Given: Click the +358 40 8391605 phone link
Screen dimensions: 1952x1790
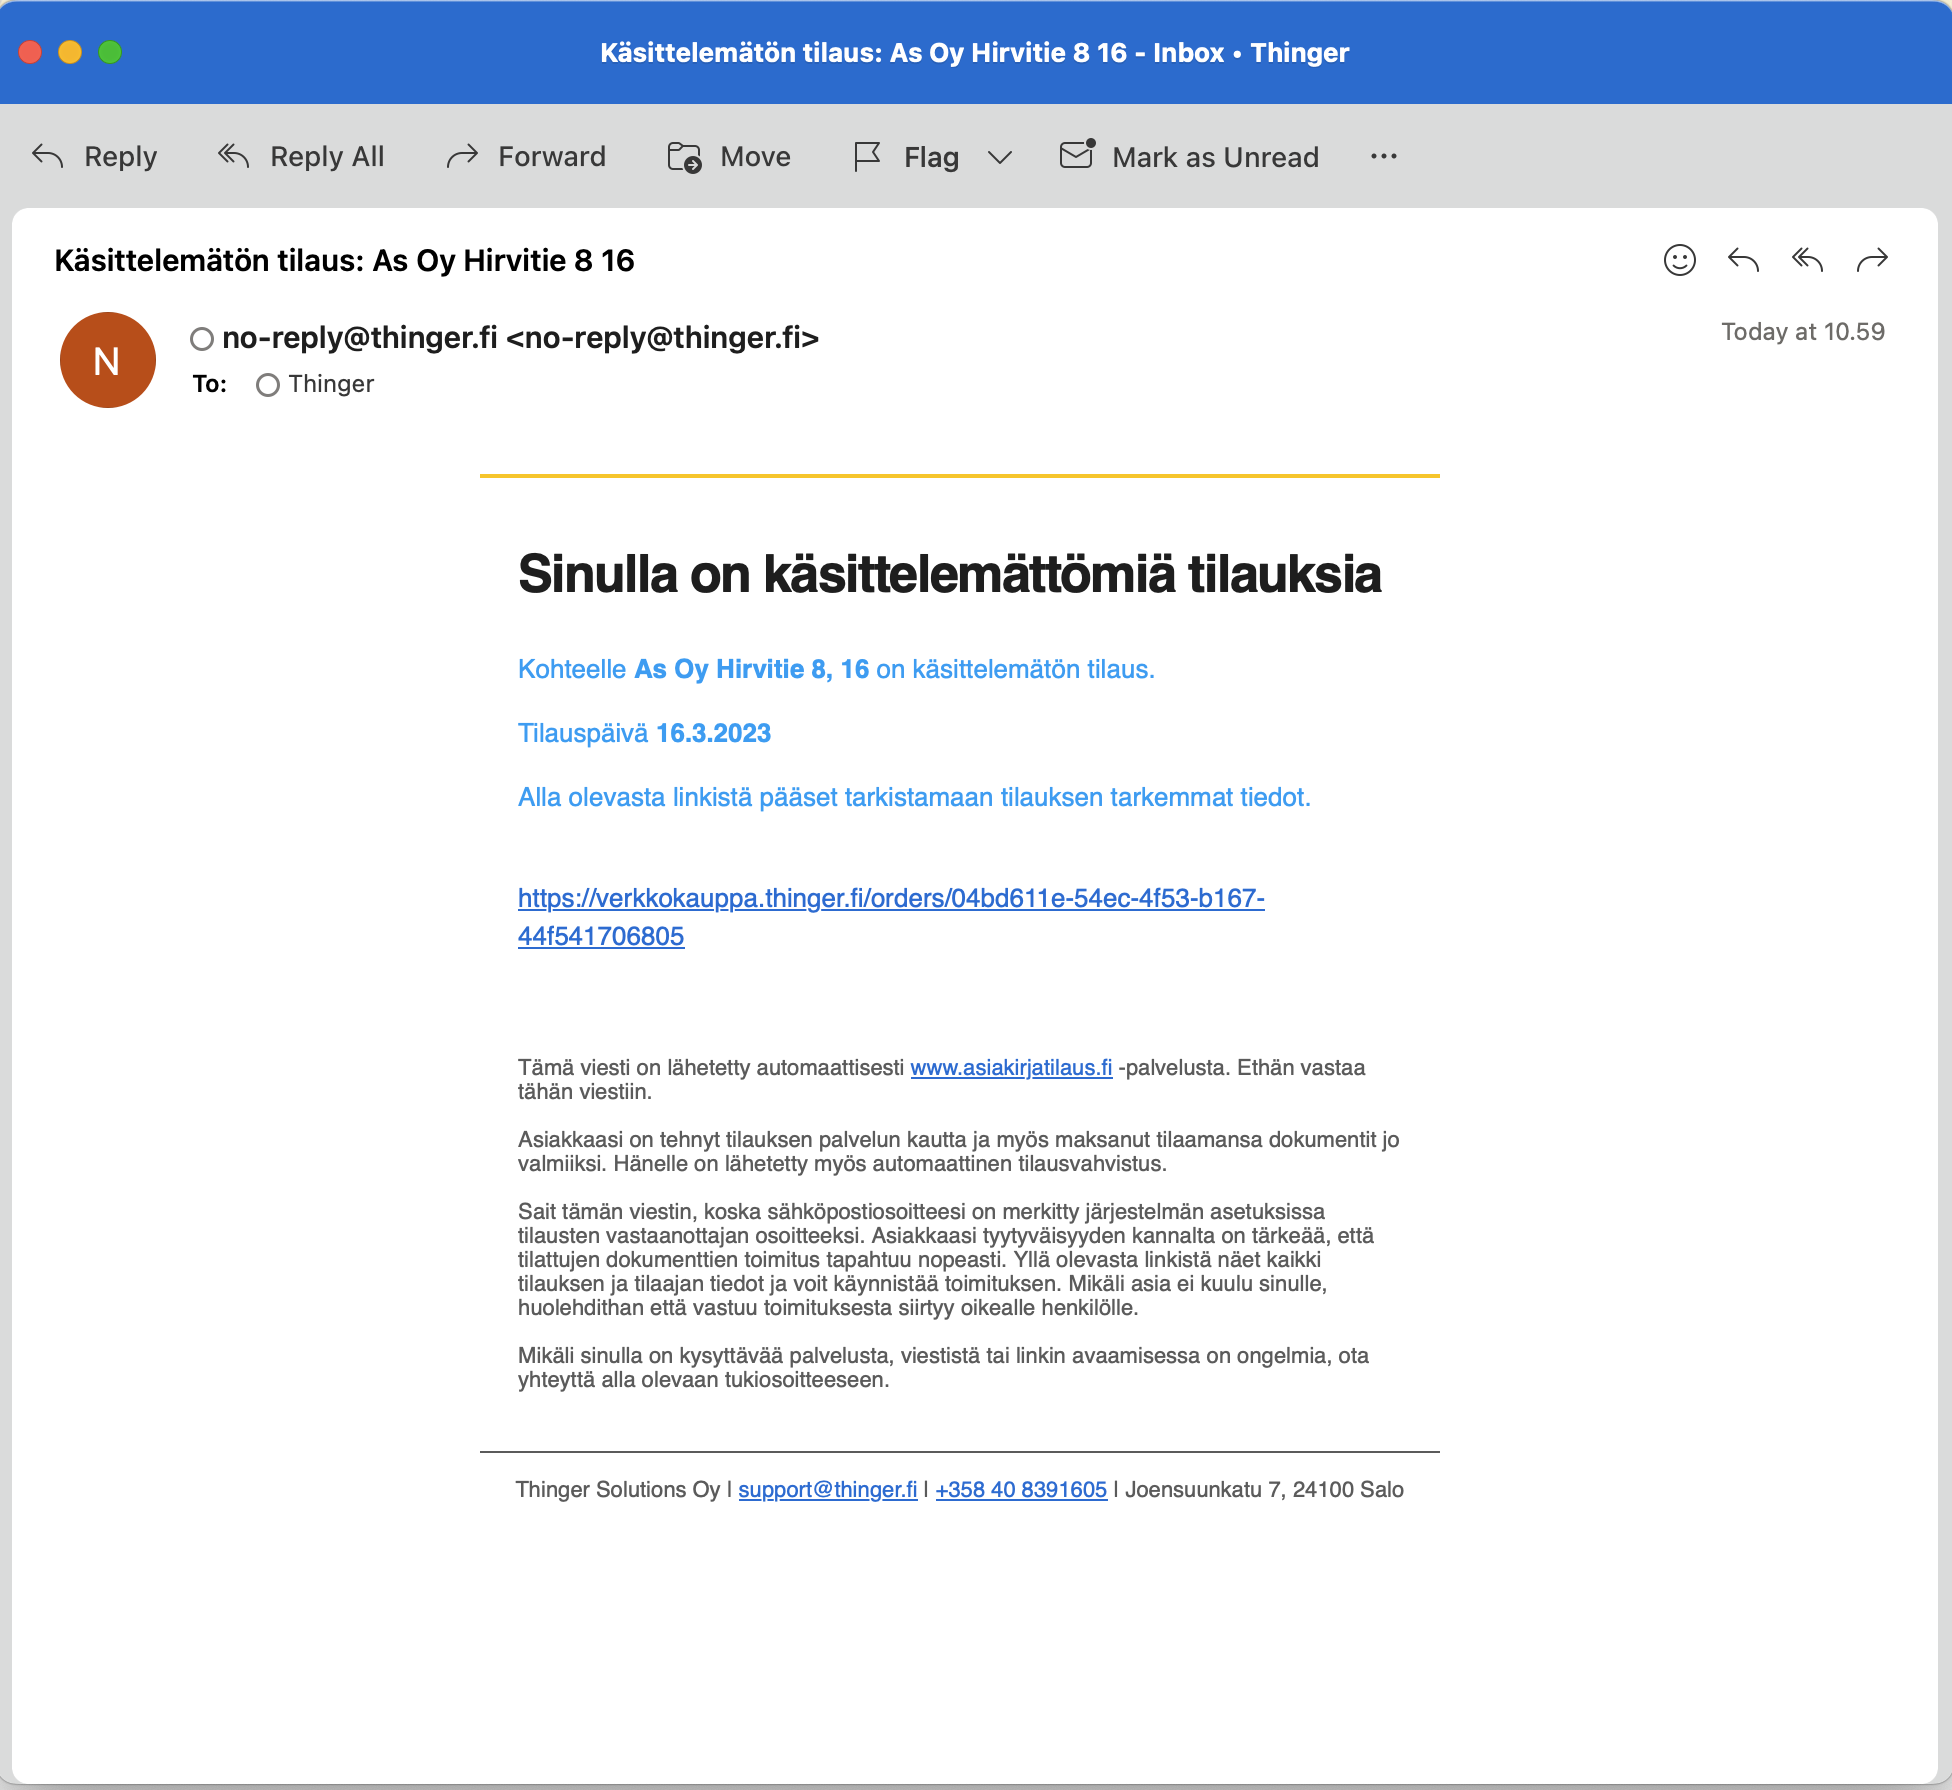Looking at the screenshot, I should pos(1020,1490).
